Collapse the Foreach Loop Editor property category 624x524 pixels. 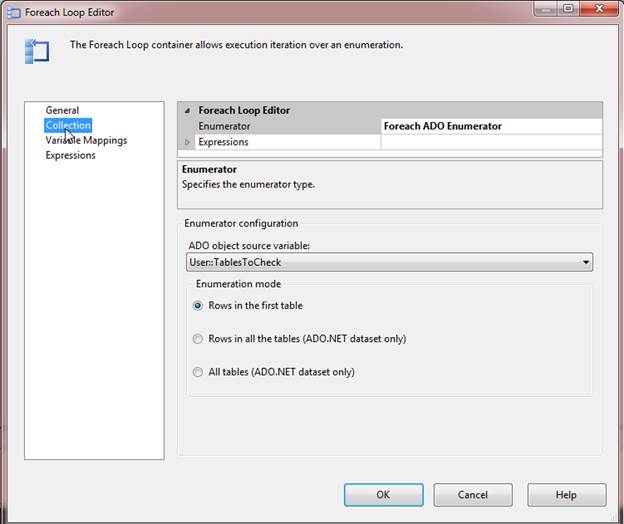click(187, 111)
